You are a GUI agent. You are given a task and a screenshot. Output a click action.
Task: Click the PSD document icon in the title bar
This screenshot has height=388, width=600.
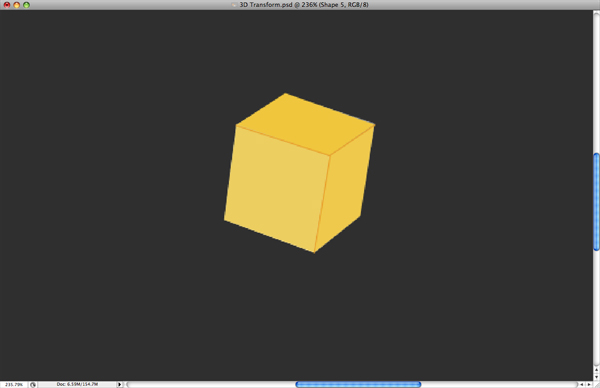(234, 5)
